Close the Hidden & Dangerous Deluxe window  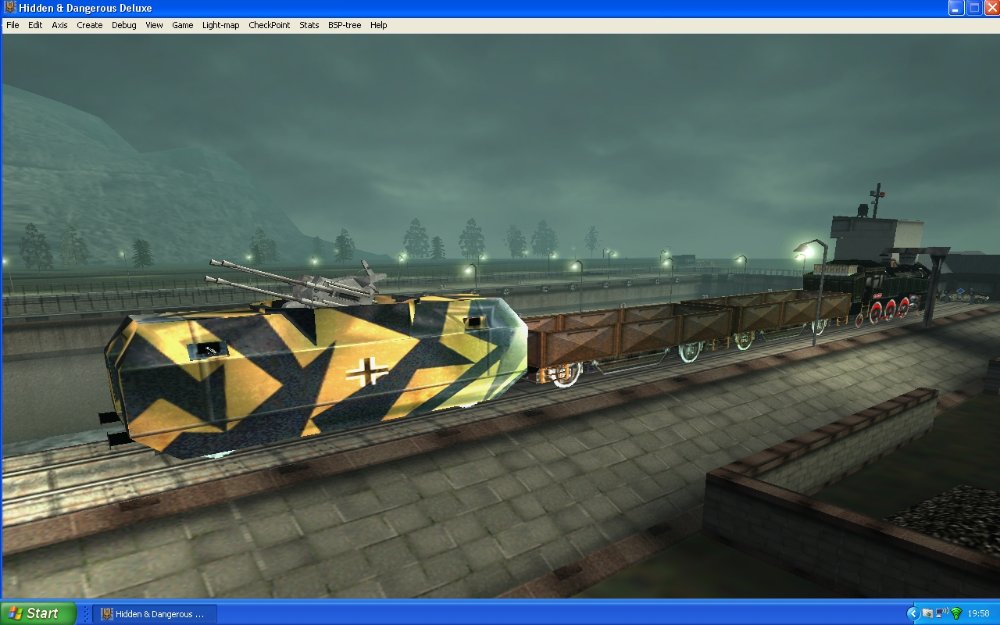coord(991,8)
